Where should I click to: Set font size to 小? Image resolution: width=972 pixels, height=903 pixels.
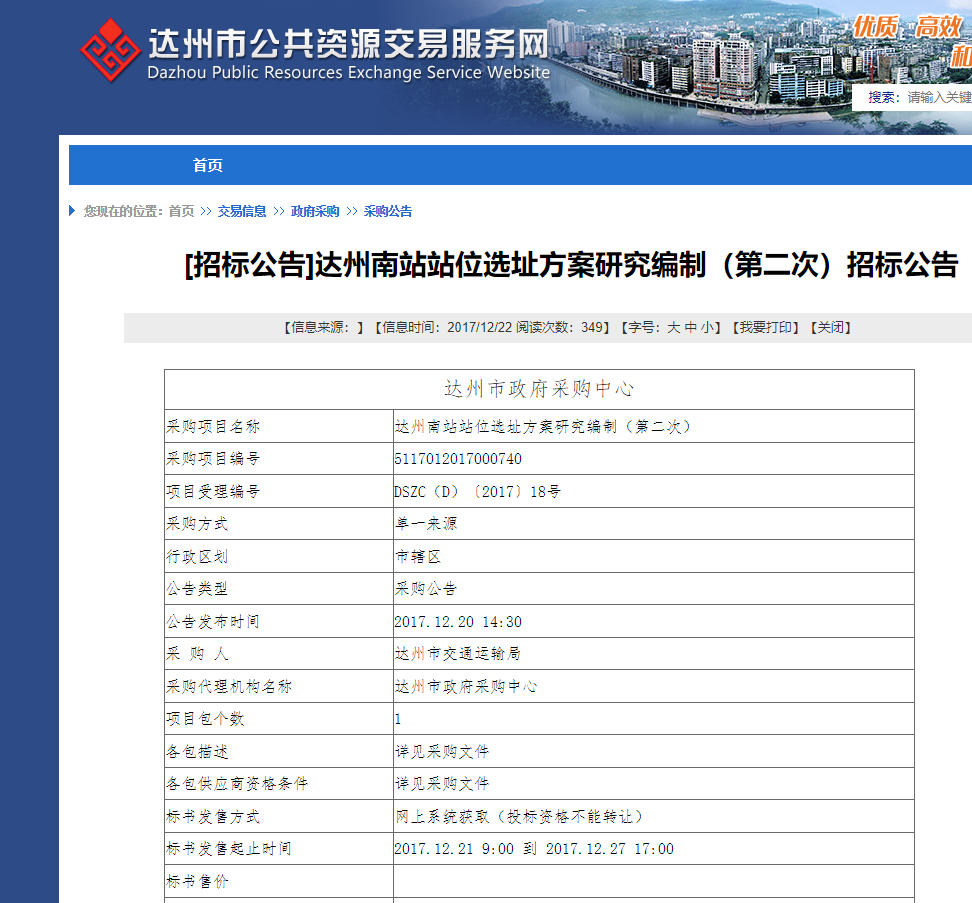707,327
